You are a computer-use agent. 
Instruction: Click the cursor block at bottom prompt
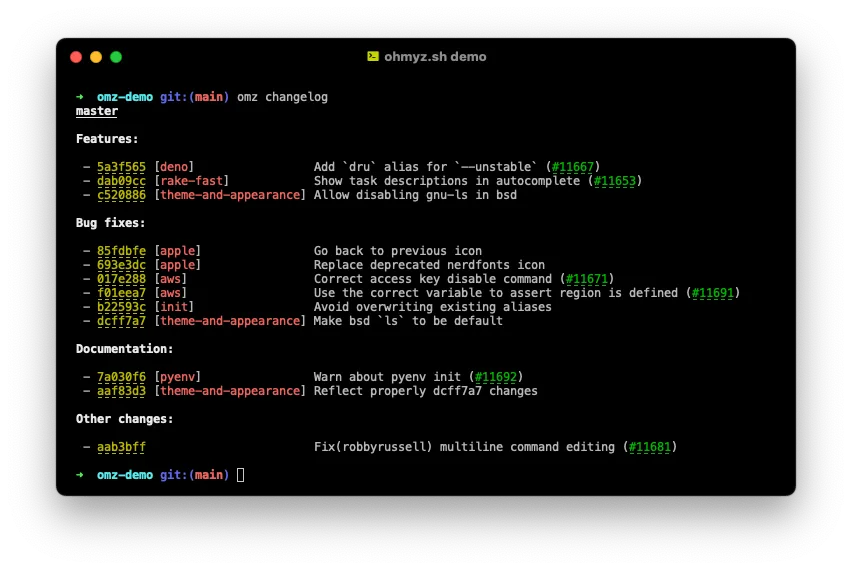(x=240, y=475)
